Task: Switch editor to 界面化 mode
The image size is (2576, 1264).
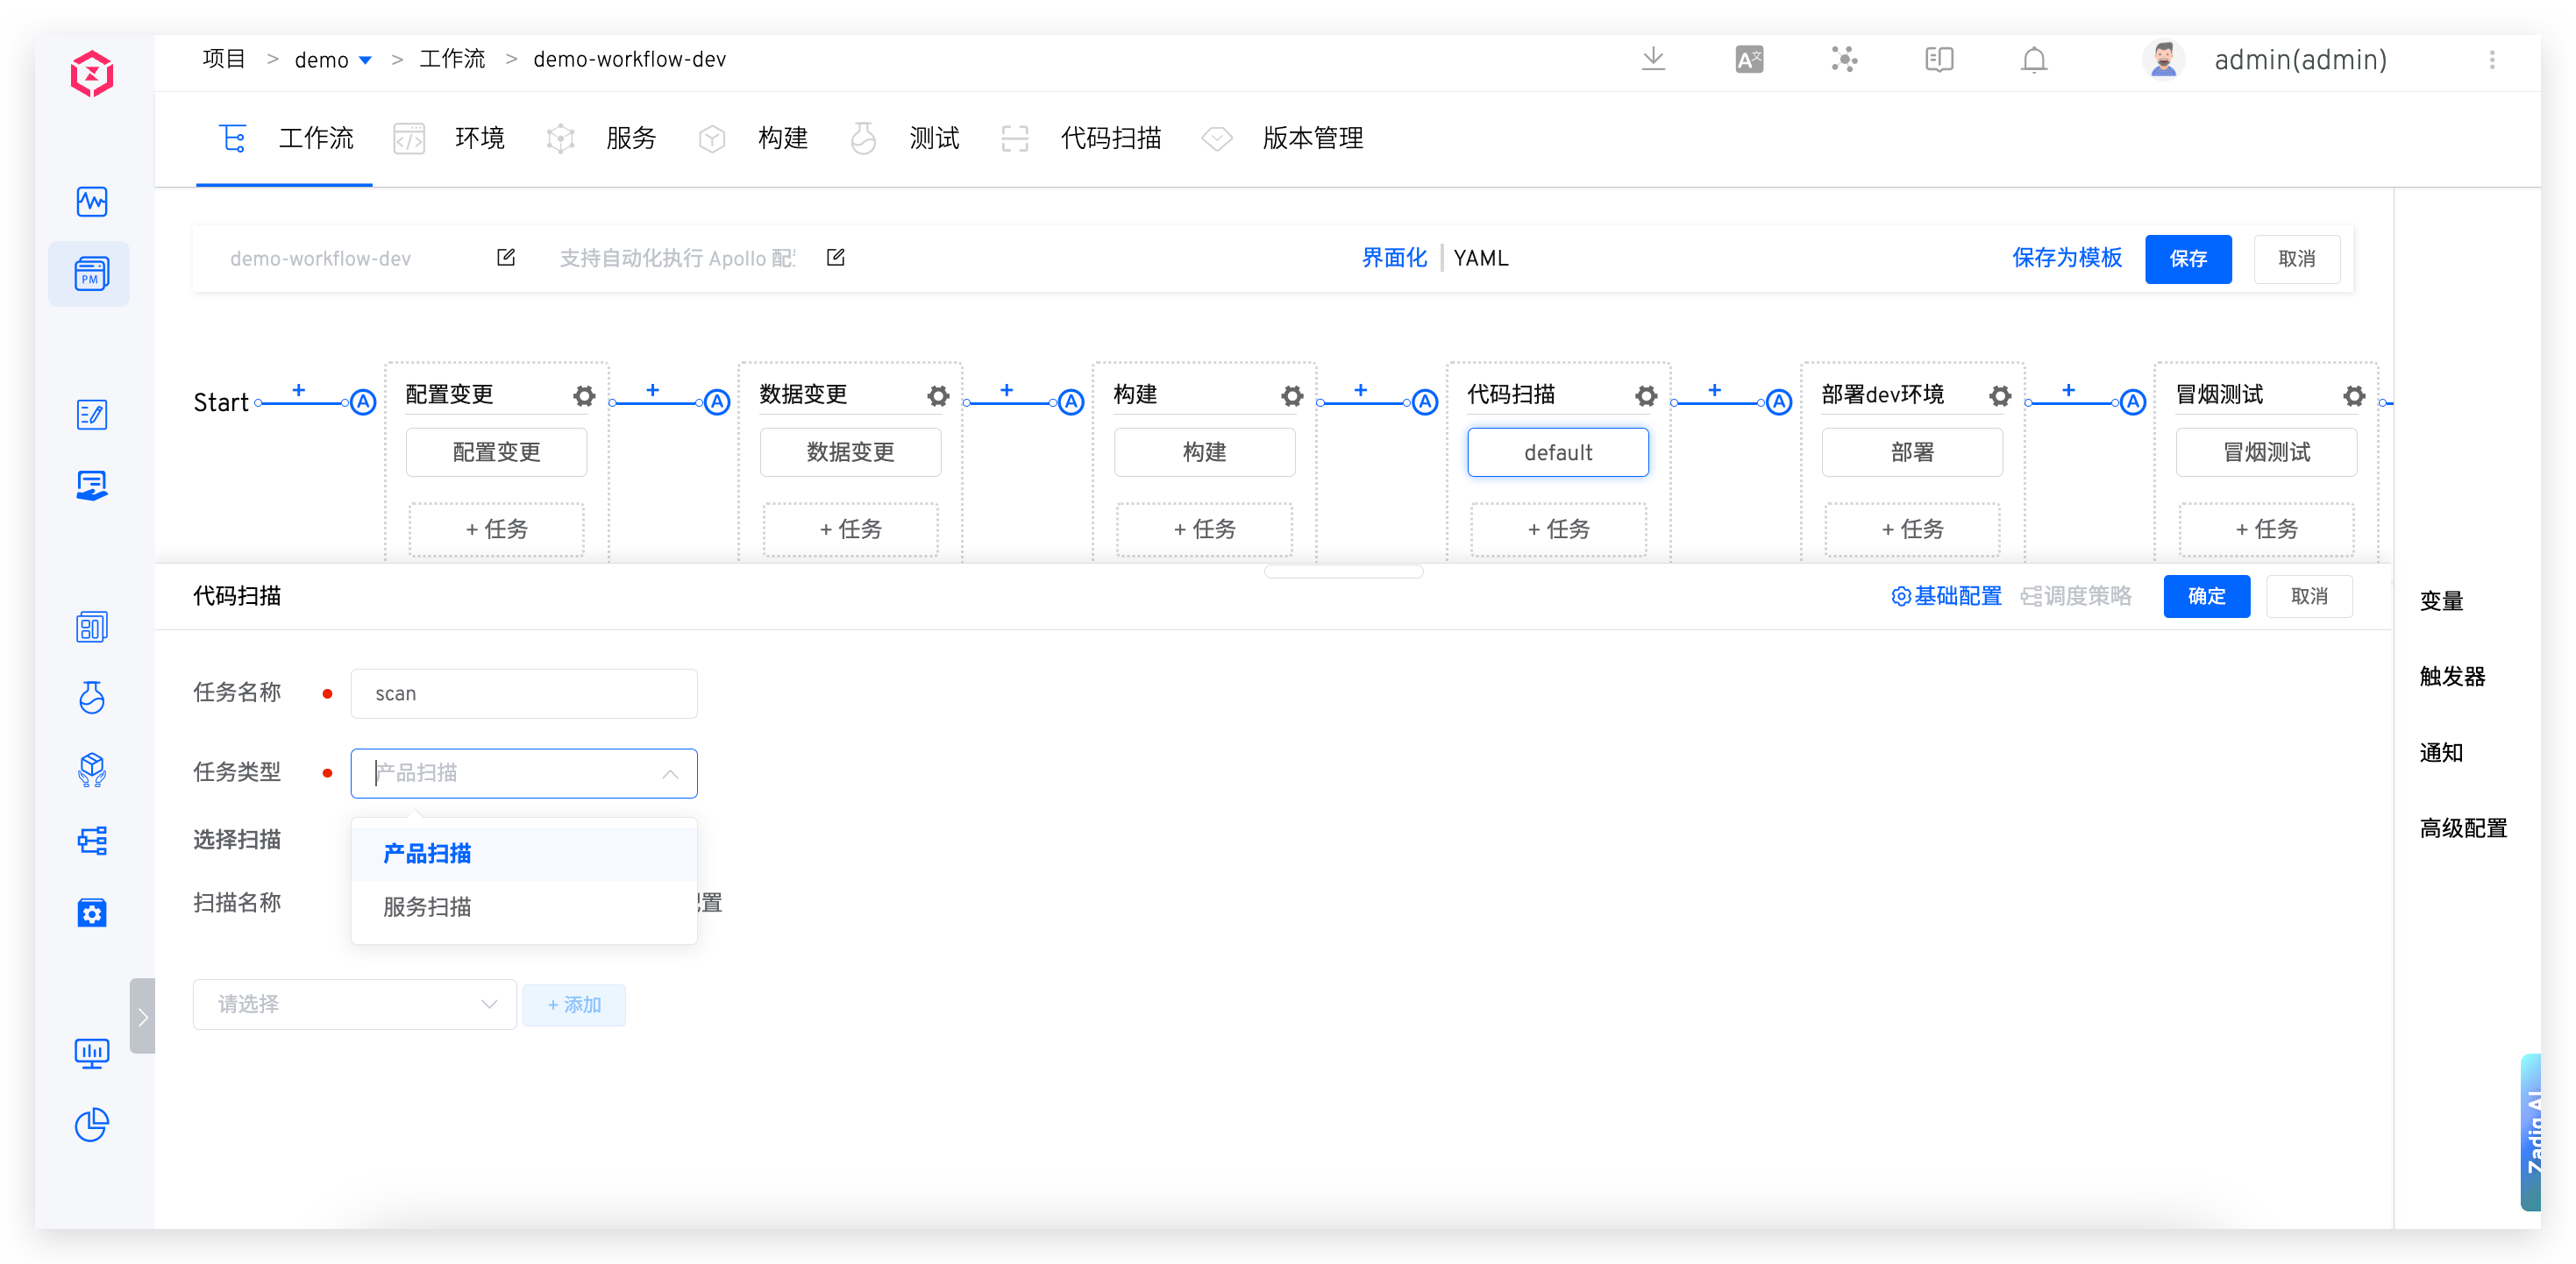Action: pyautogui.click(x=1394, y=258)
